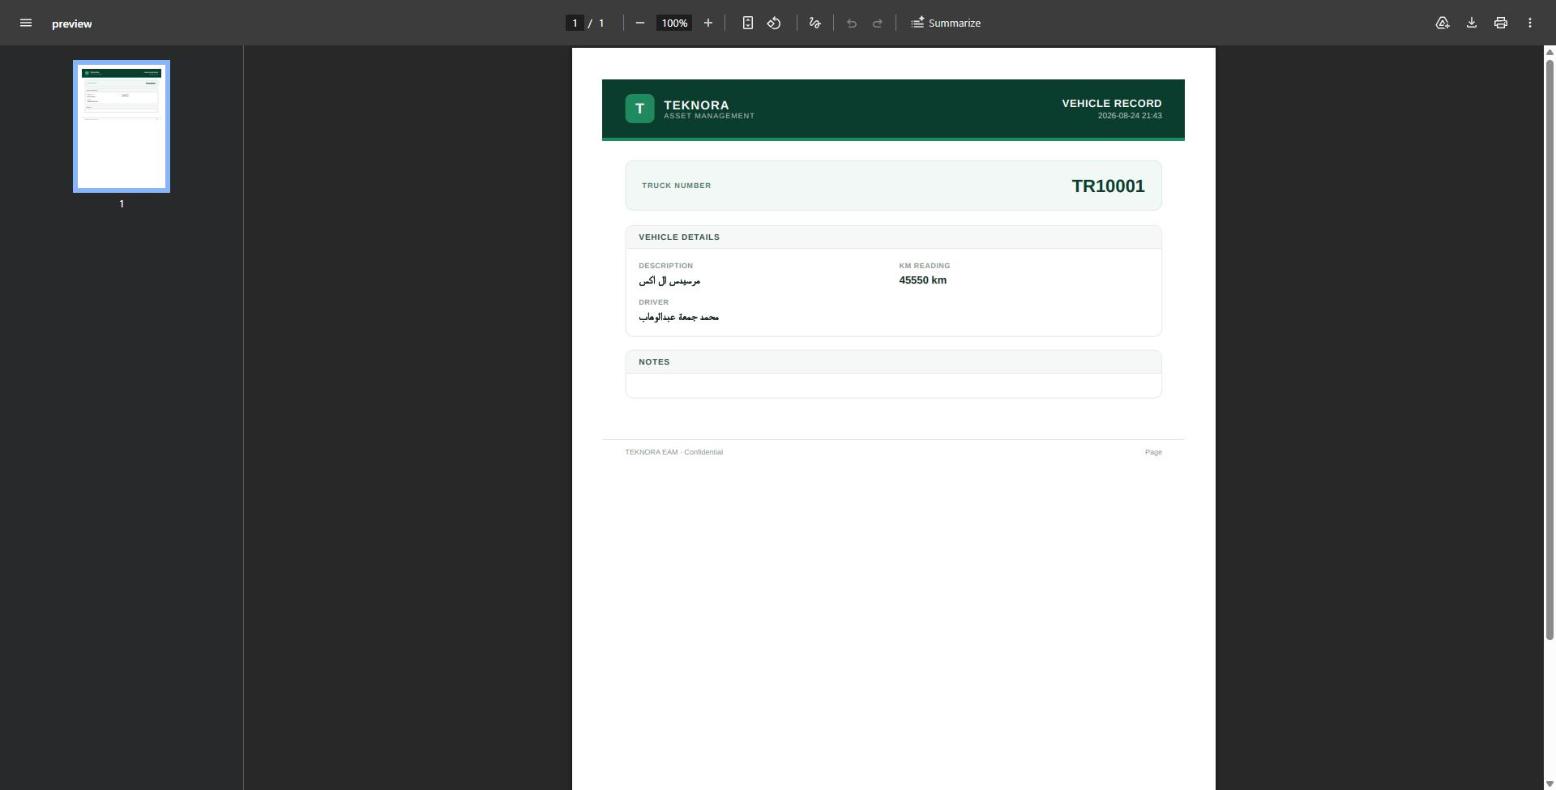This screenshot has height=790, width=1556.
Task: Toggle the fit to page icon
Action: [747, 23]
